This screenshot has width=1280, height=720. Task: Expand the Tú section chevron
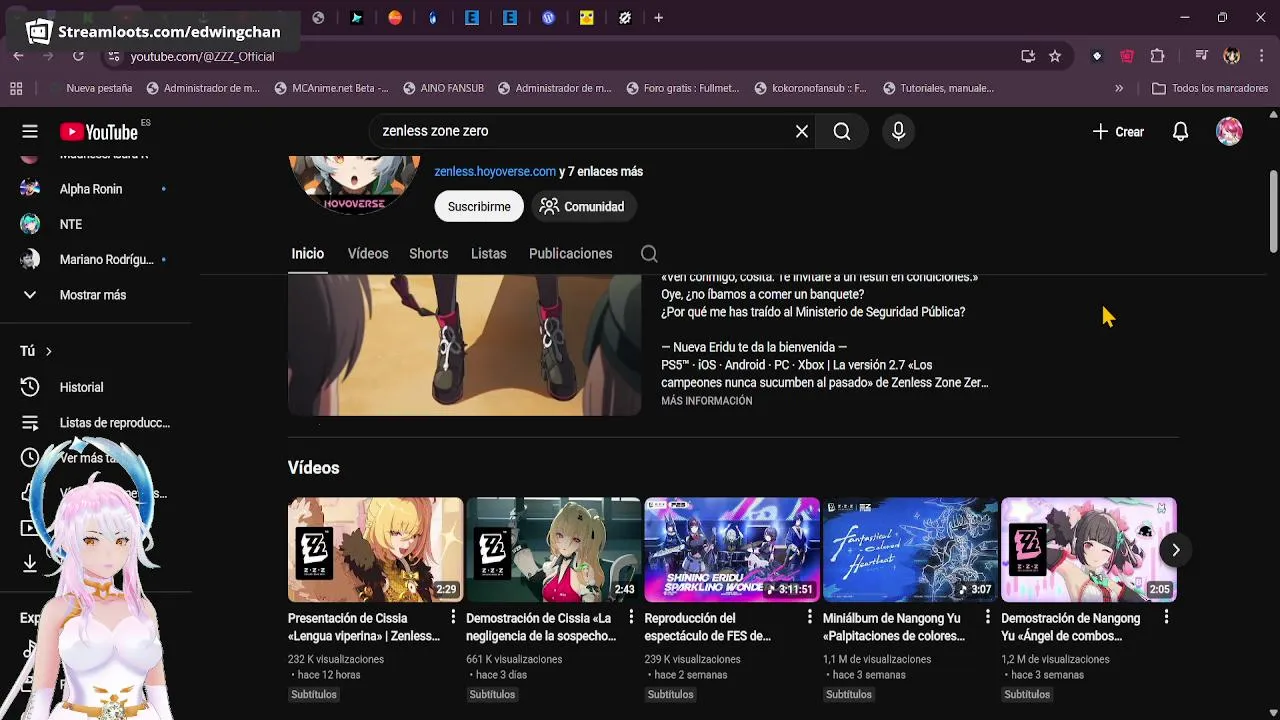tap(48, 351)
